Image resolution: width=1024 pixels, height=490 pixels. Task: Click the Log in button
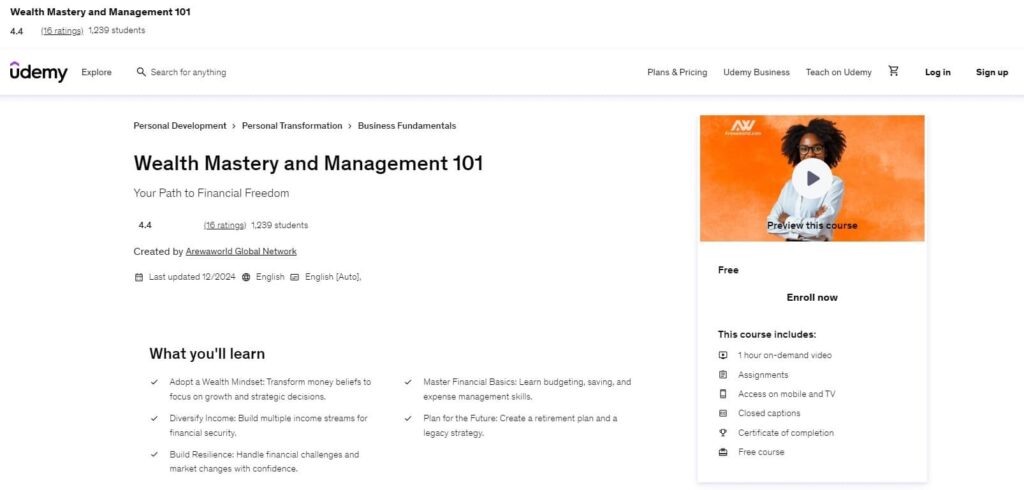tap(938, 72)
